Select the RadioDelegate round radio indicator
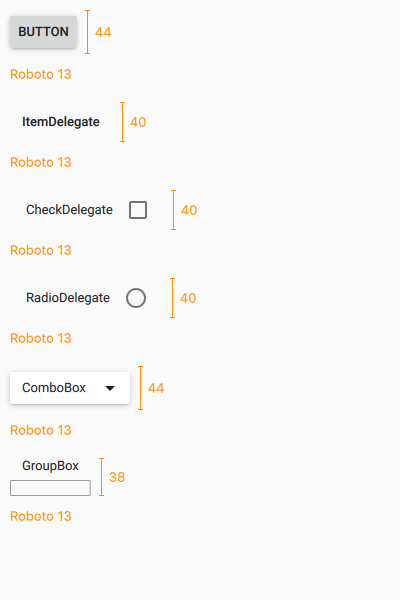 click(136, 298)
